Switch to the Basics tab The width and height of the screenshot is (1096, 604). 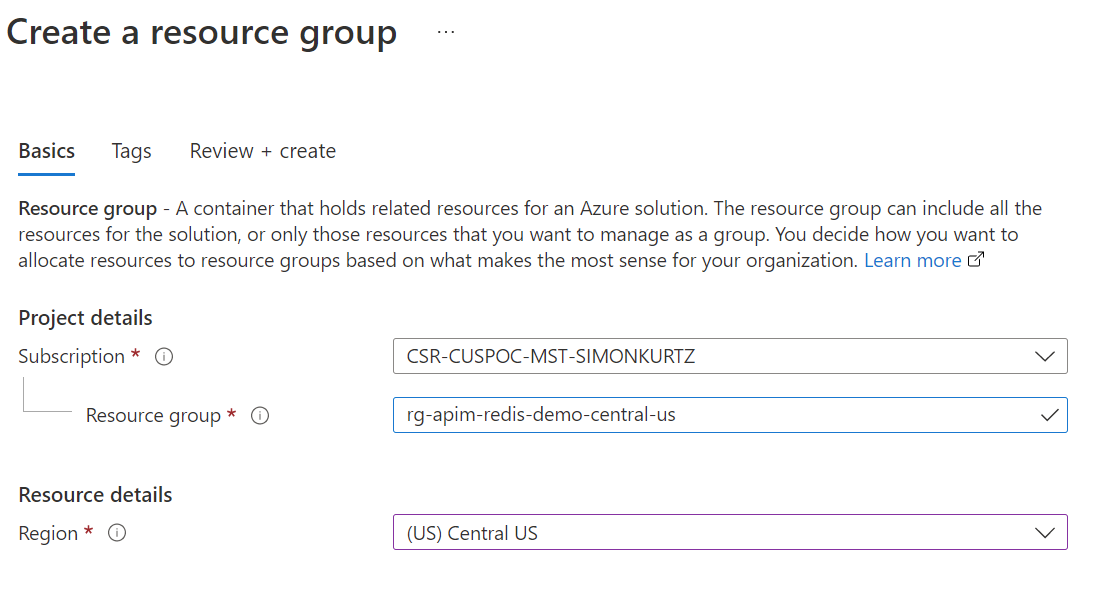pos(47,151)
